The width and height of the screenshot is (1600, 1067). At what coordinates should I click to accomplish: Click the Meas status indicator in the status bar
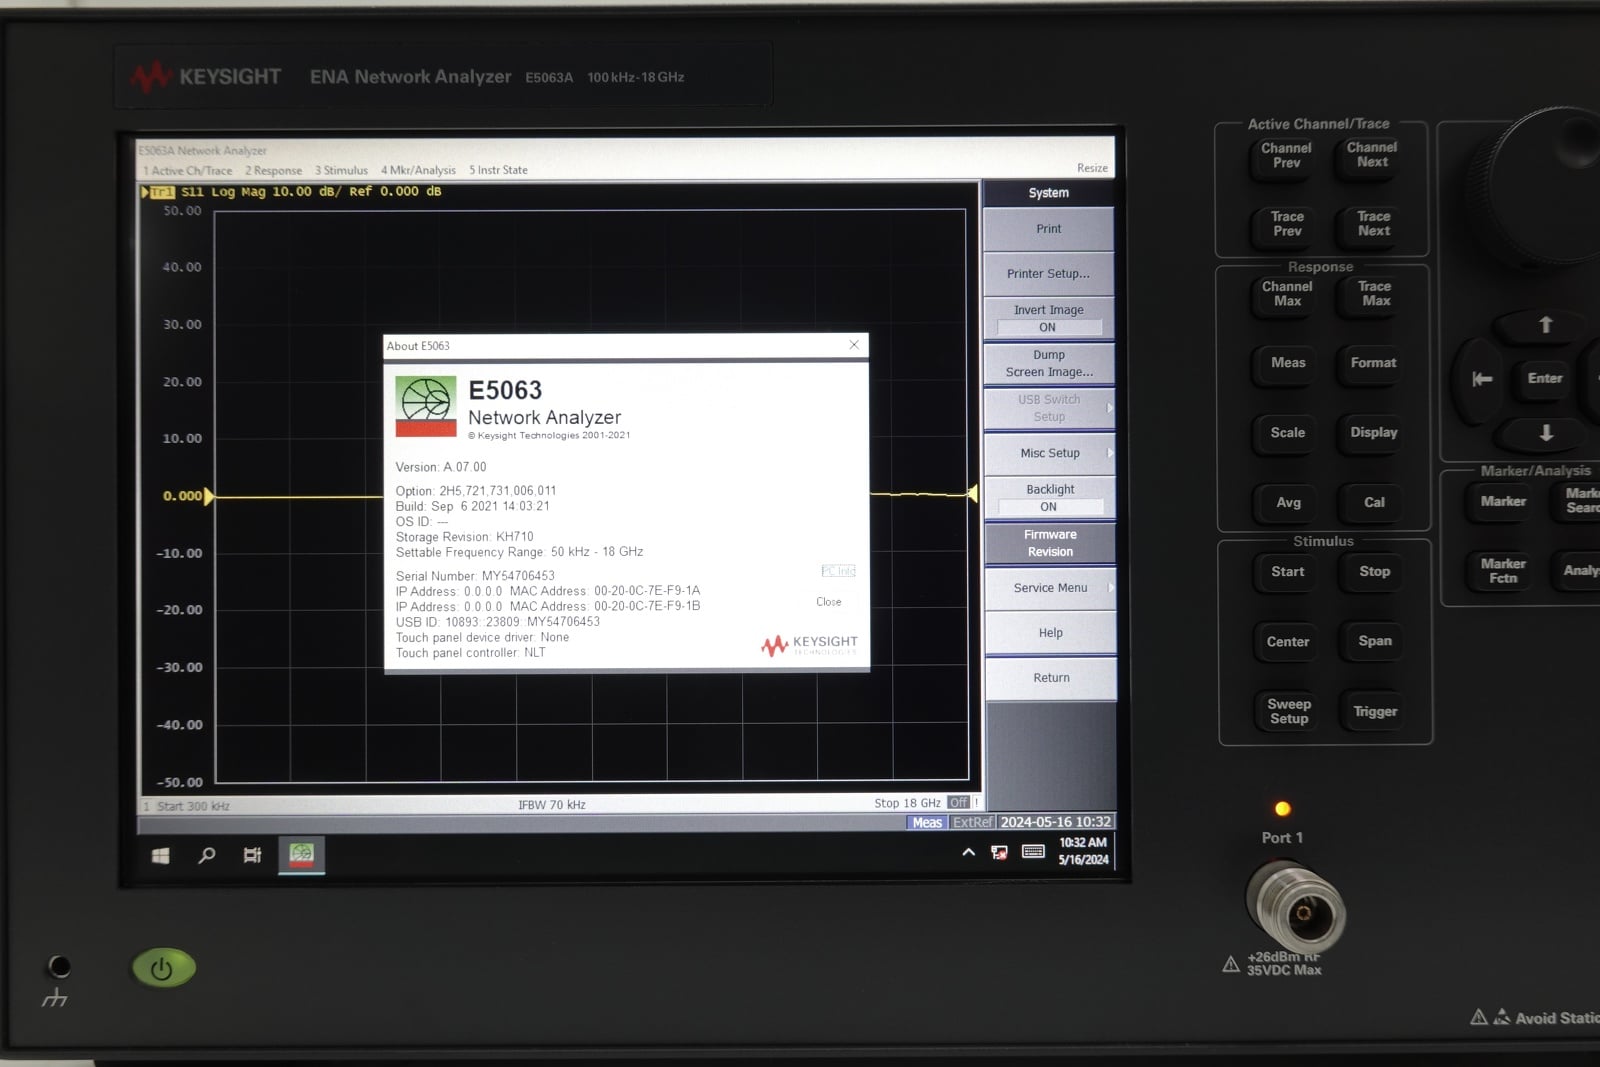(926, 822)
